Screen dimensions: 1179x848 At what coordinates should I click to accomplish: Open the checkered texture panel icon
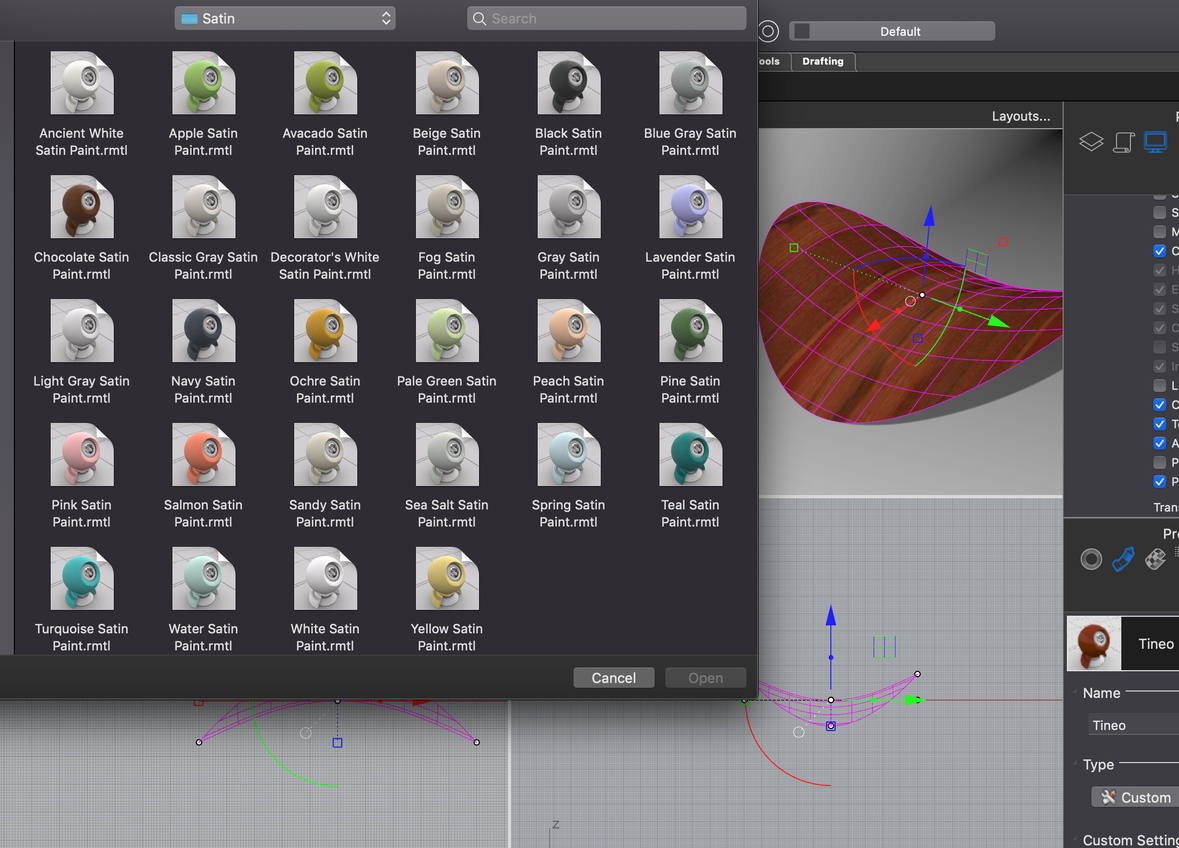point(1155,559)
